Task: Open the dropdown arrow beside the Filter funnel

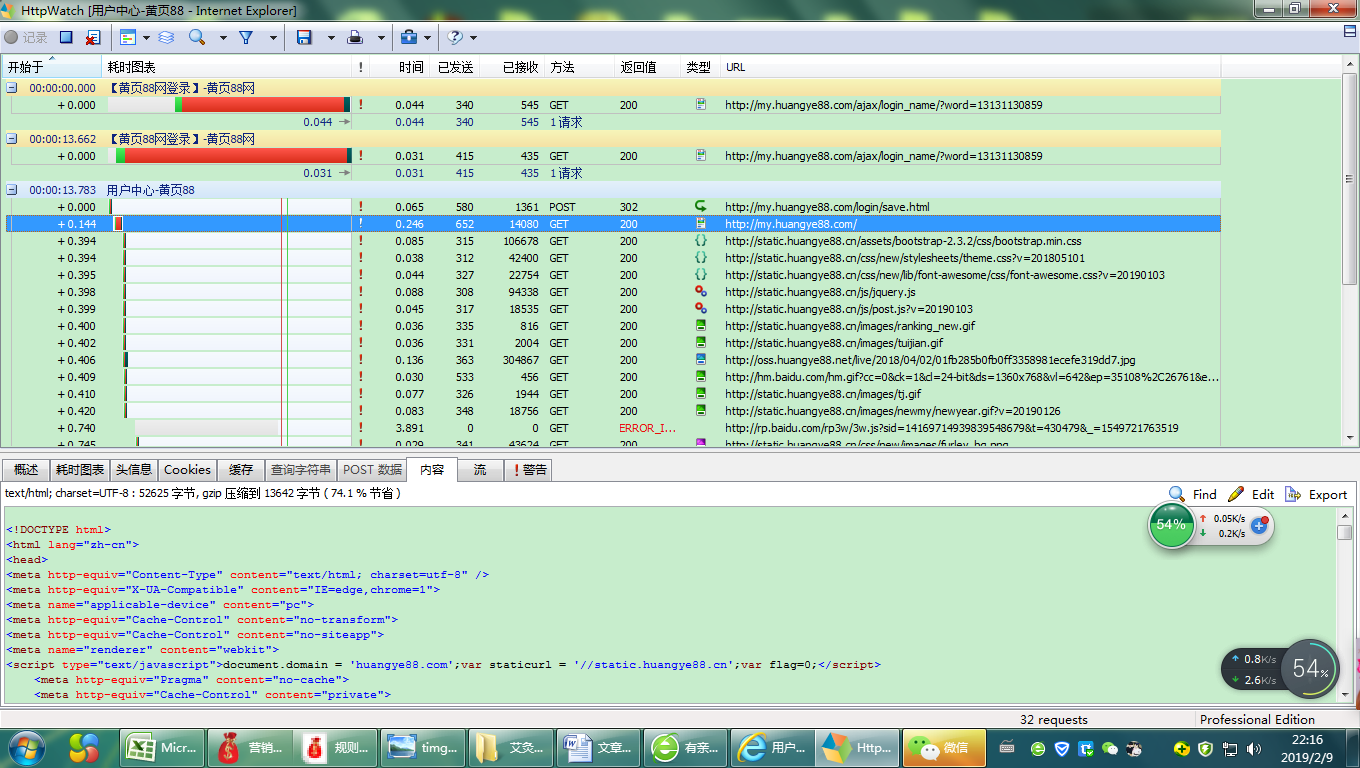Action: tap(272, 38)
